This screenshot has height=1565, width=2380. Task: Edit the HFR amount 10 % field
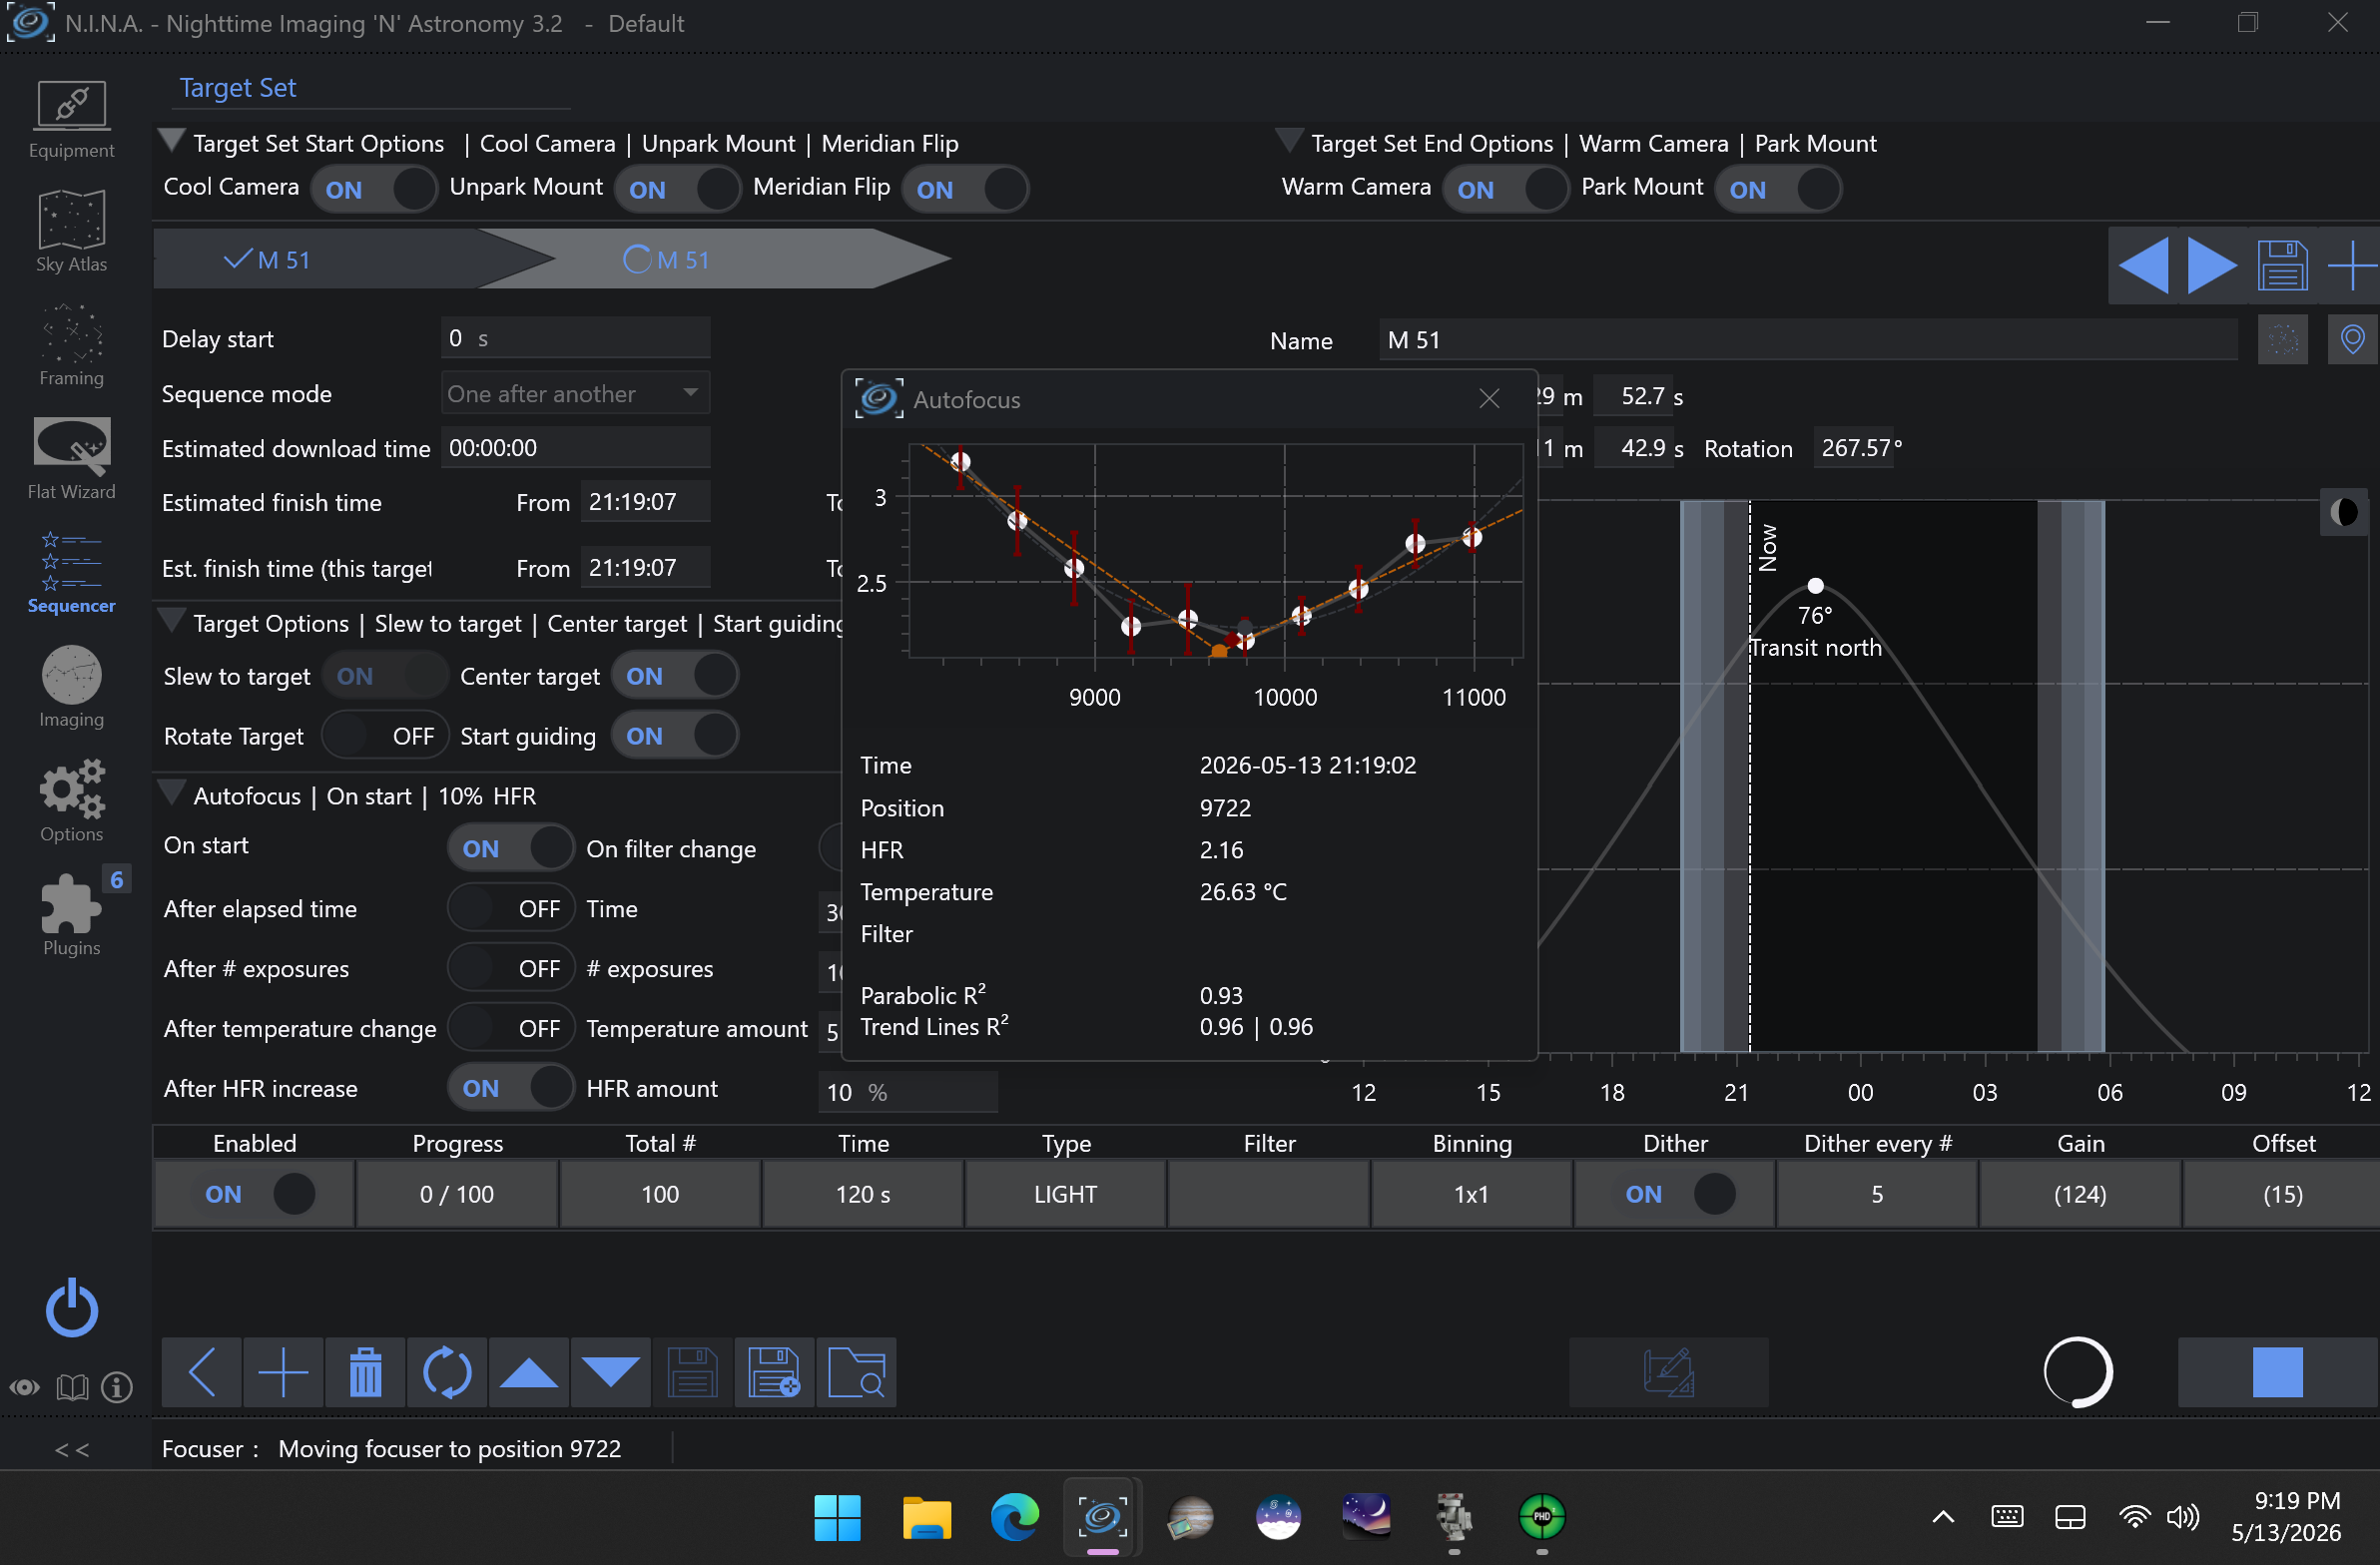tap(907, 1092)
